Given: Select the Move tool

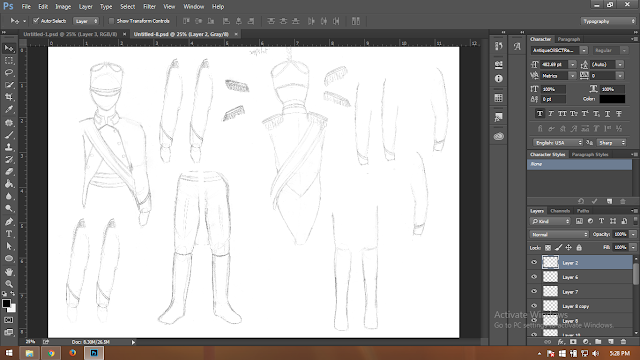Looking at the screenshot, I should [9, 49].
